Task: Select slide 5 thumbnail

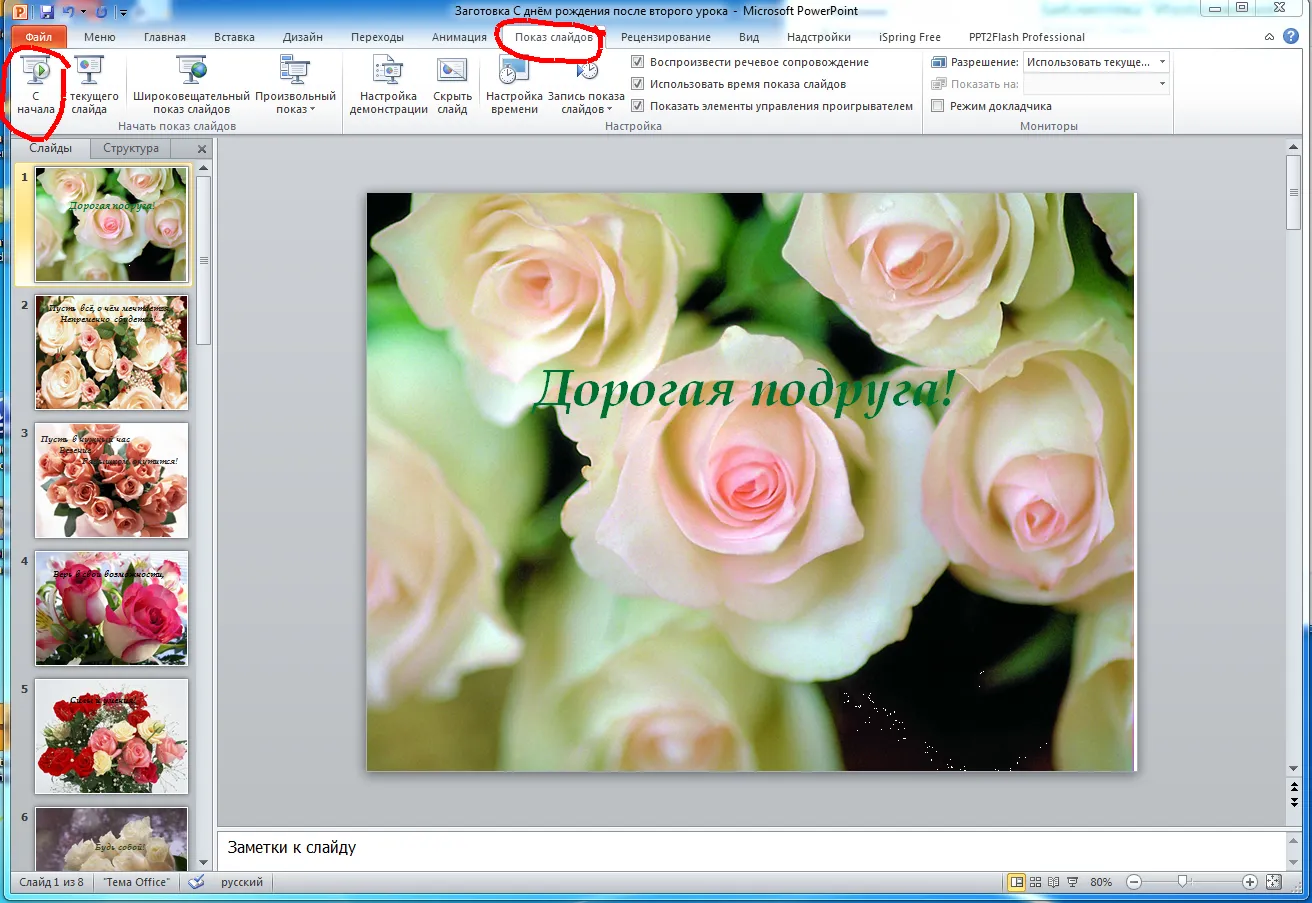Action: 111,736
